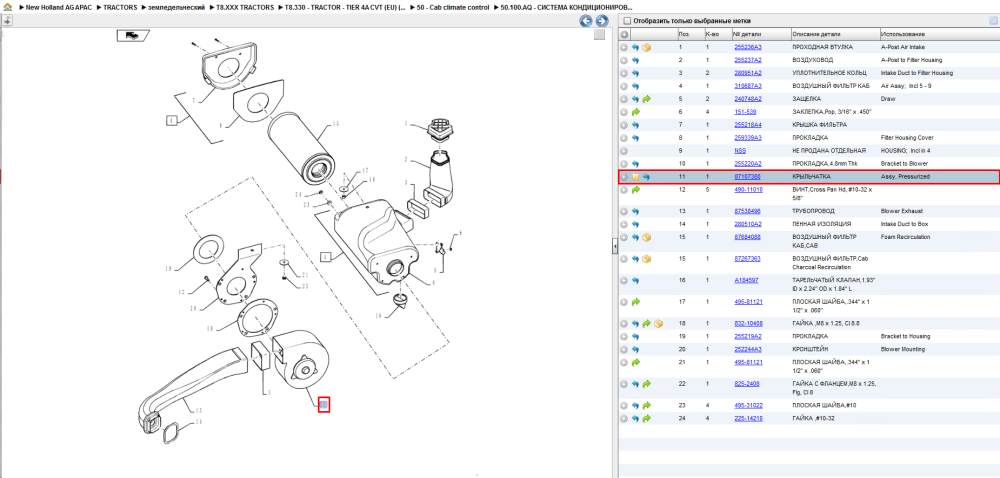
Task: Sort by Описание детали column header
Action: [834, 34]
